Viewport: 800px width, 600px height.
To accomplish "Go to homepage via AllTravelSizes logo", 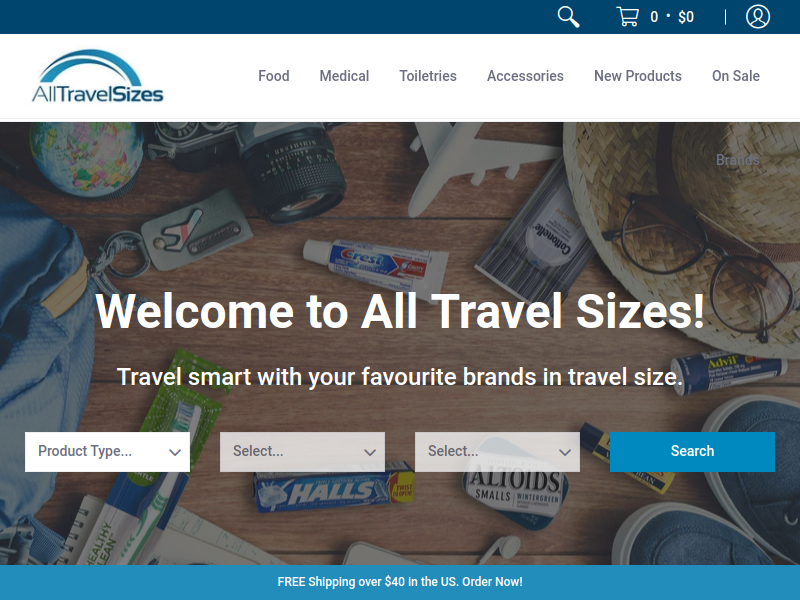I will pos(97,76).
